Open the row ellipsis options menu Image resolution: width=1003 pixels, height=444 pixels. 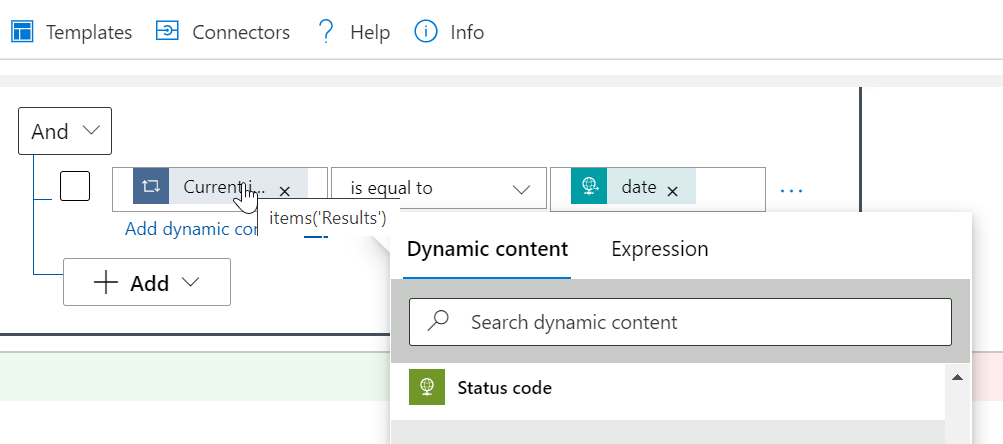click(x=792, y=189)
